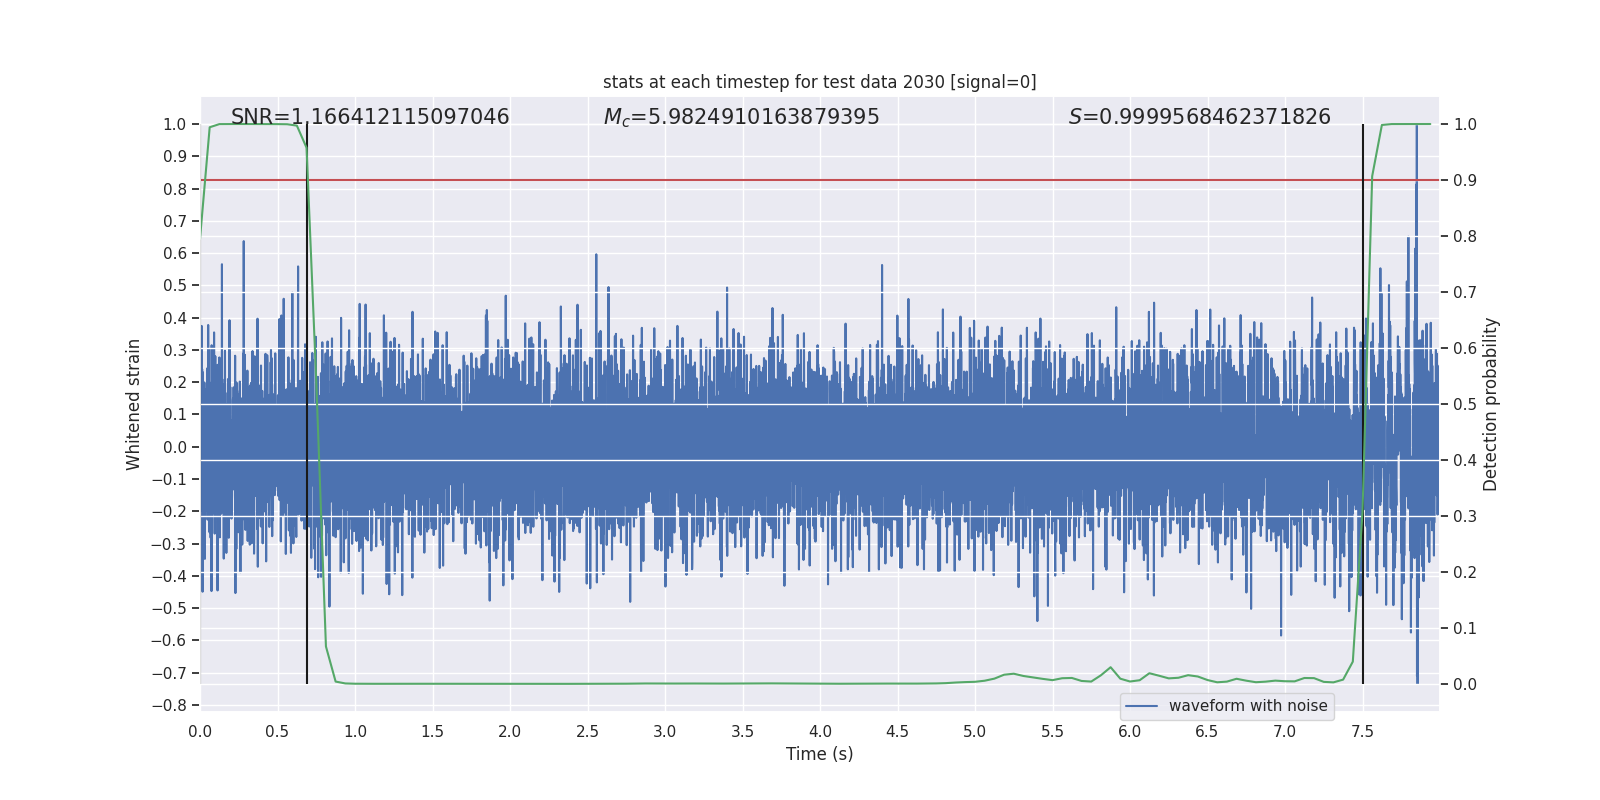Click the right axis tick label 0.2
This screenshot has height=800, width=1600.
(x=1465, y=573)
